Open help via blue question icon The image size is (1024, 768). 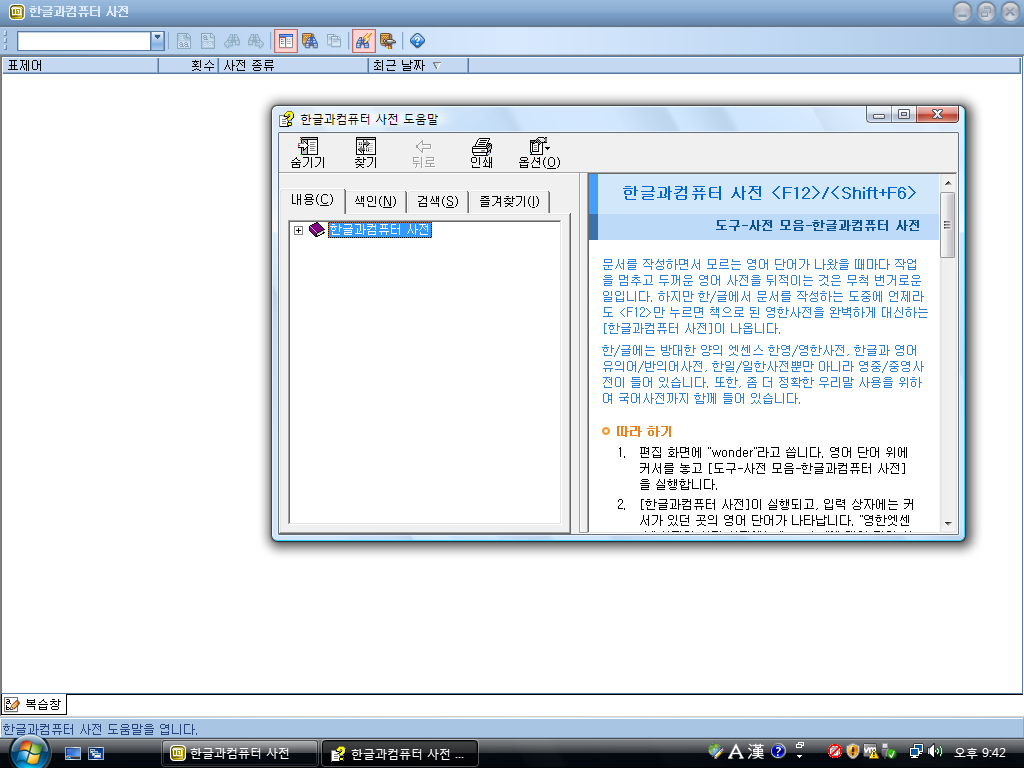coord(417,41)
